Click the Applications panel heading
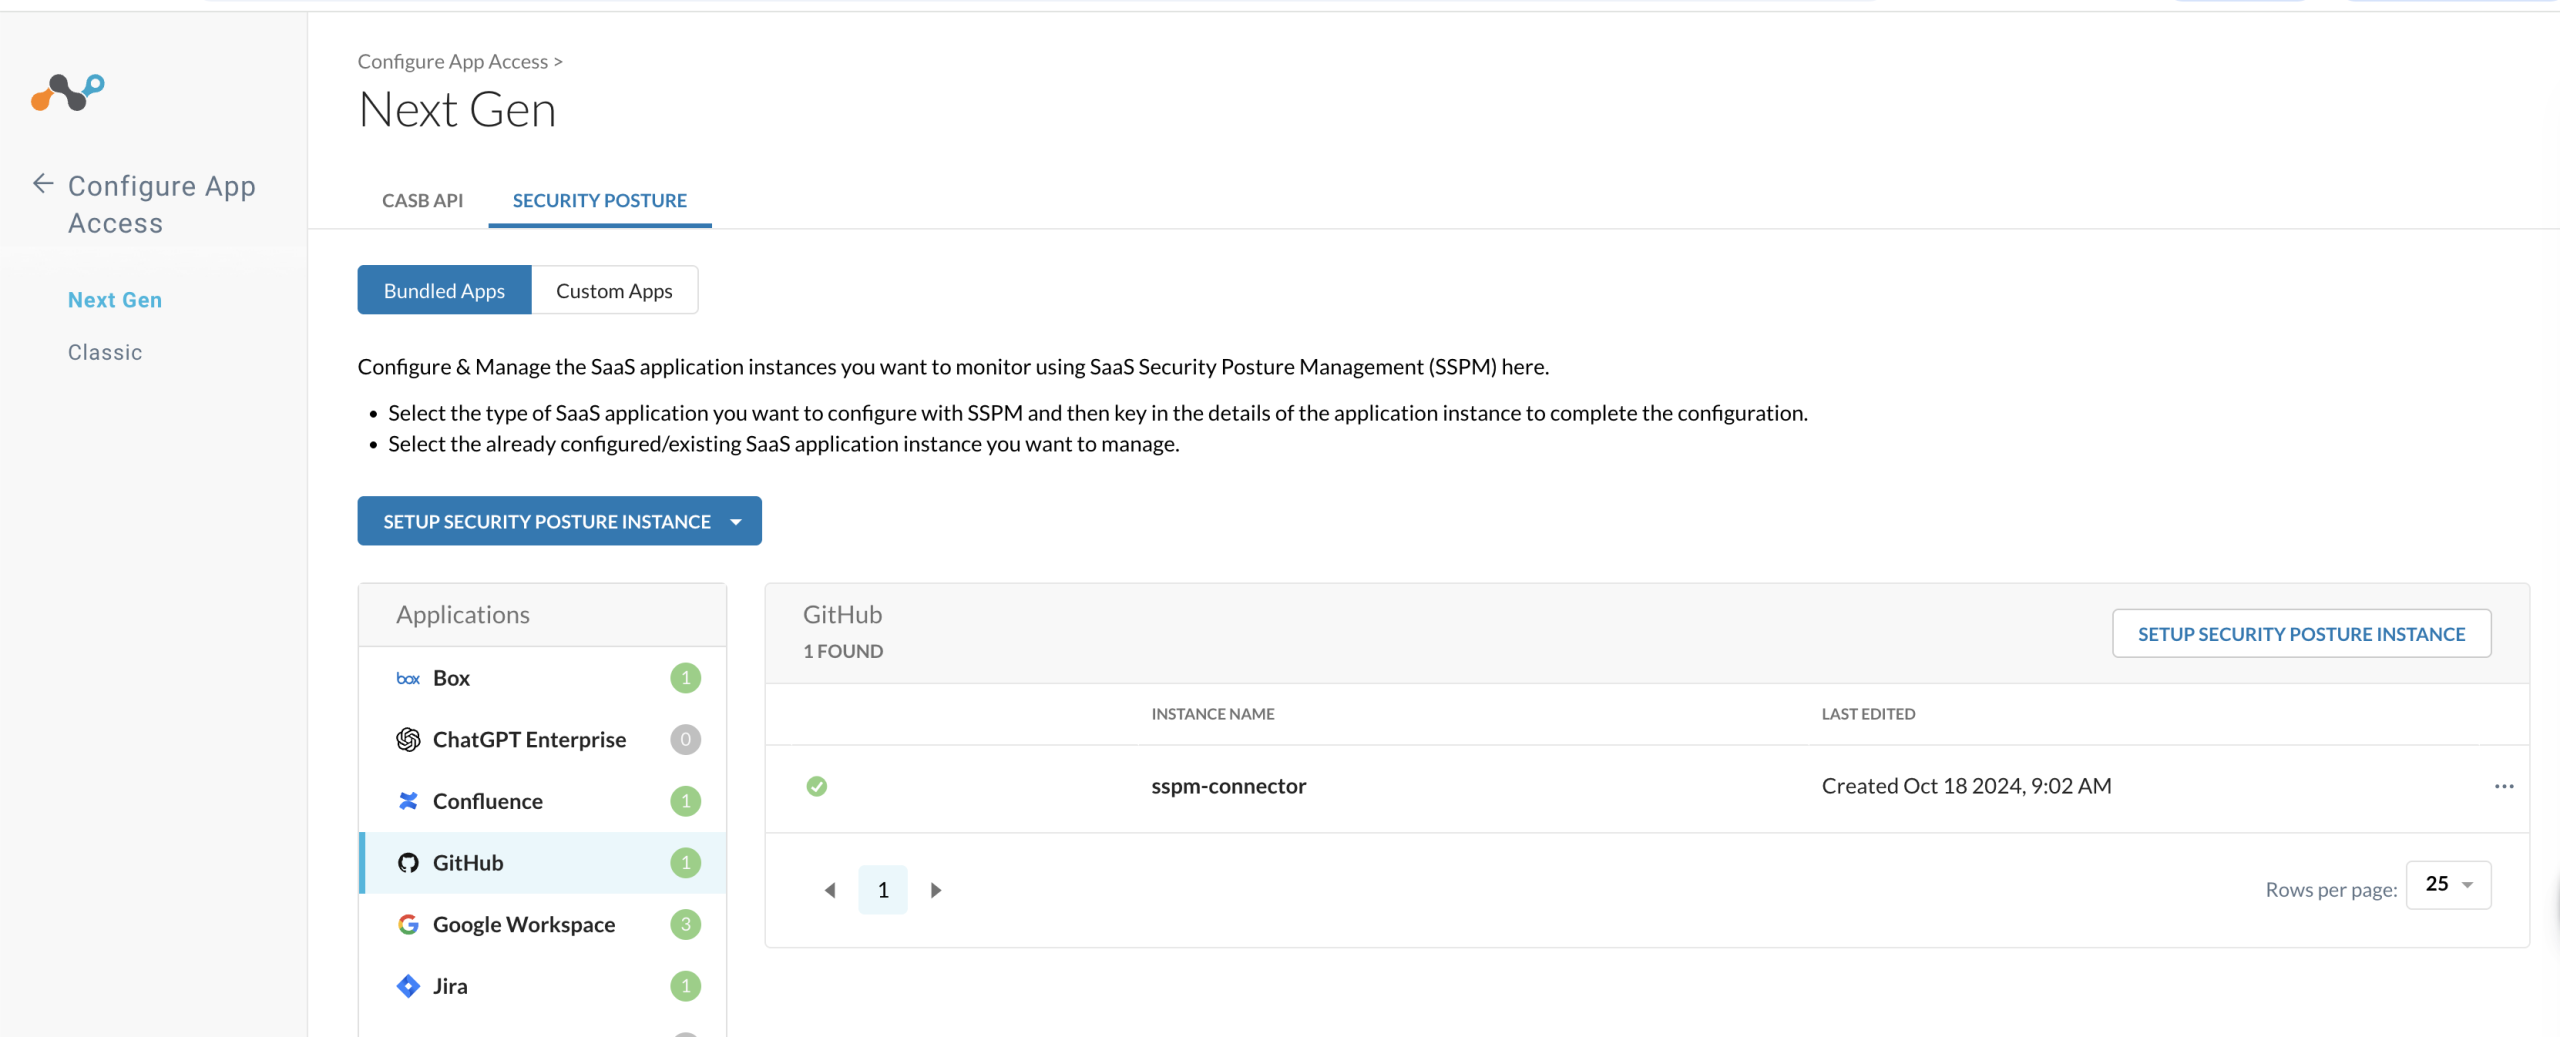This screenshot has height=1037, width=2560. pos(463,615)
